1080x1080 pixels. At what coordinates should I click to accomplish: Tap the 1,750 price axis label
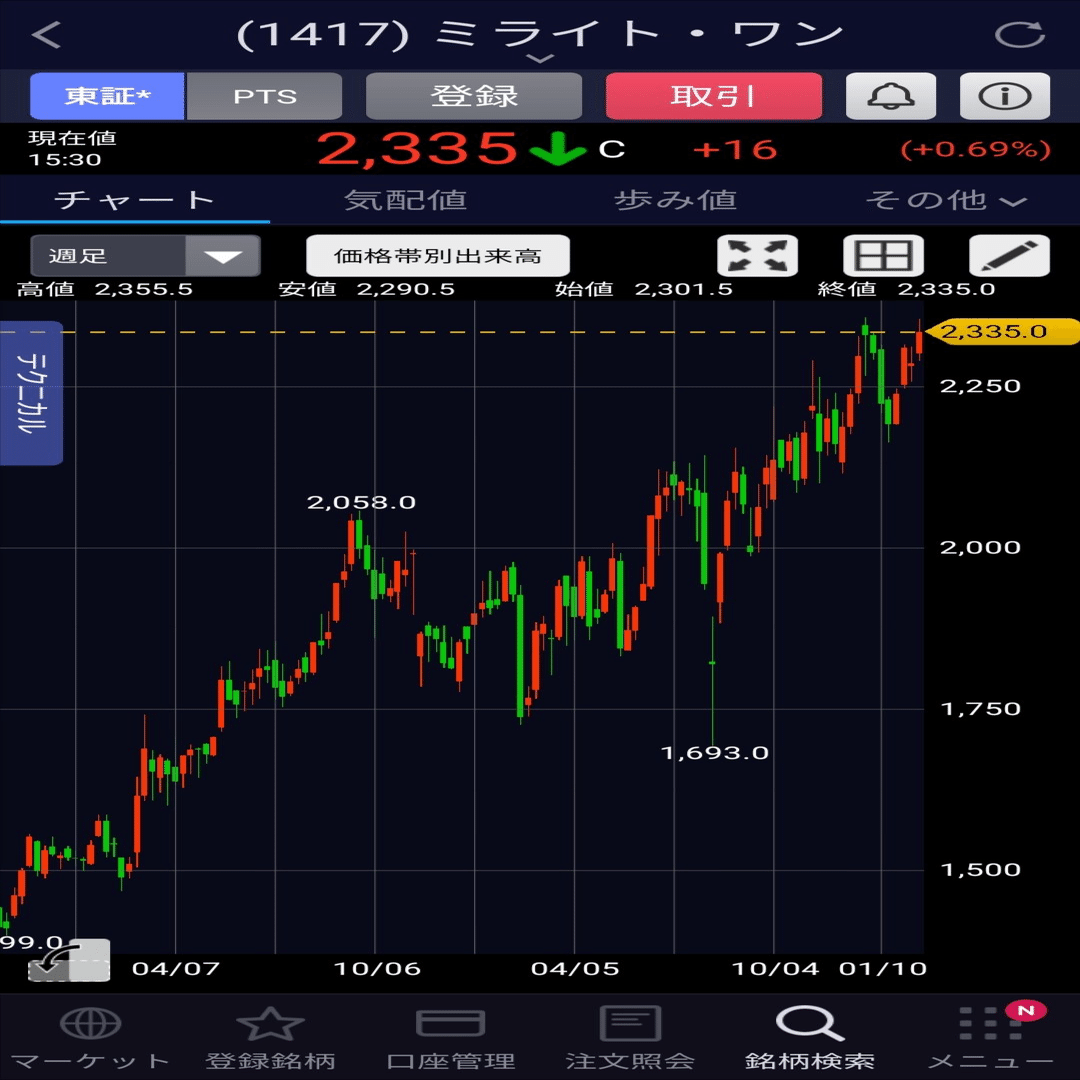pyautogui.click(x=980, y=709)
